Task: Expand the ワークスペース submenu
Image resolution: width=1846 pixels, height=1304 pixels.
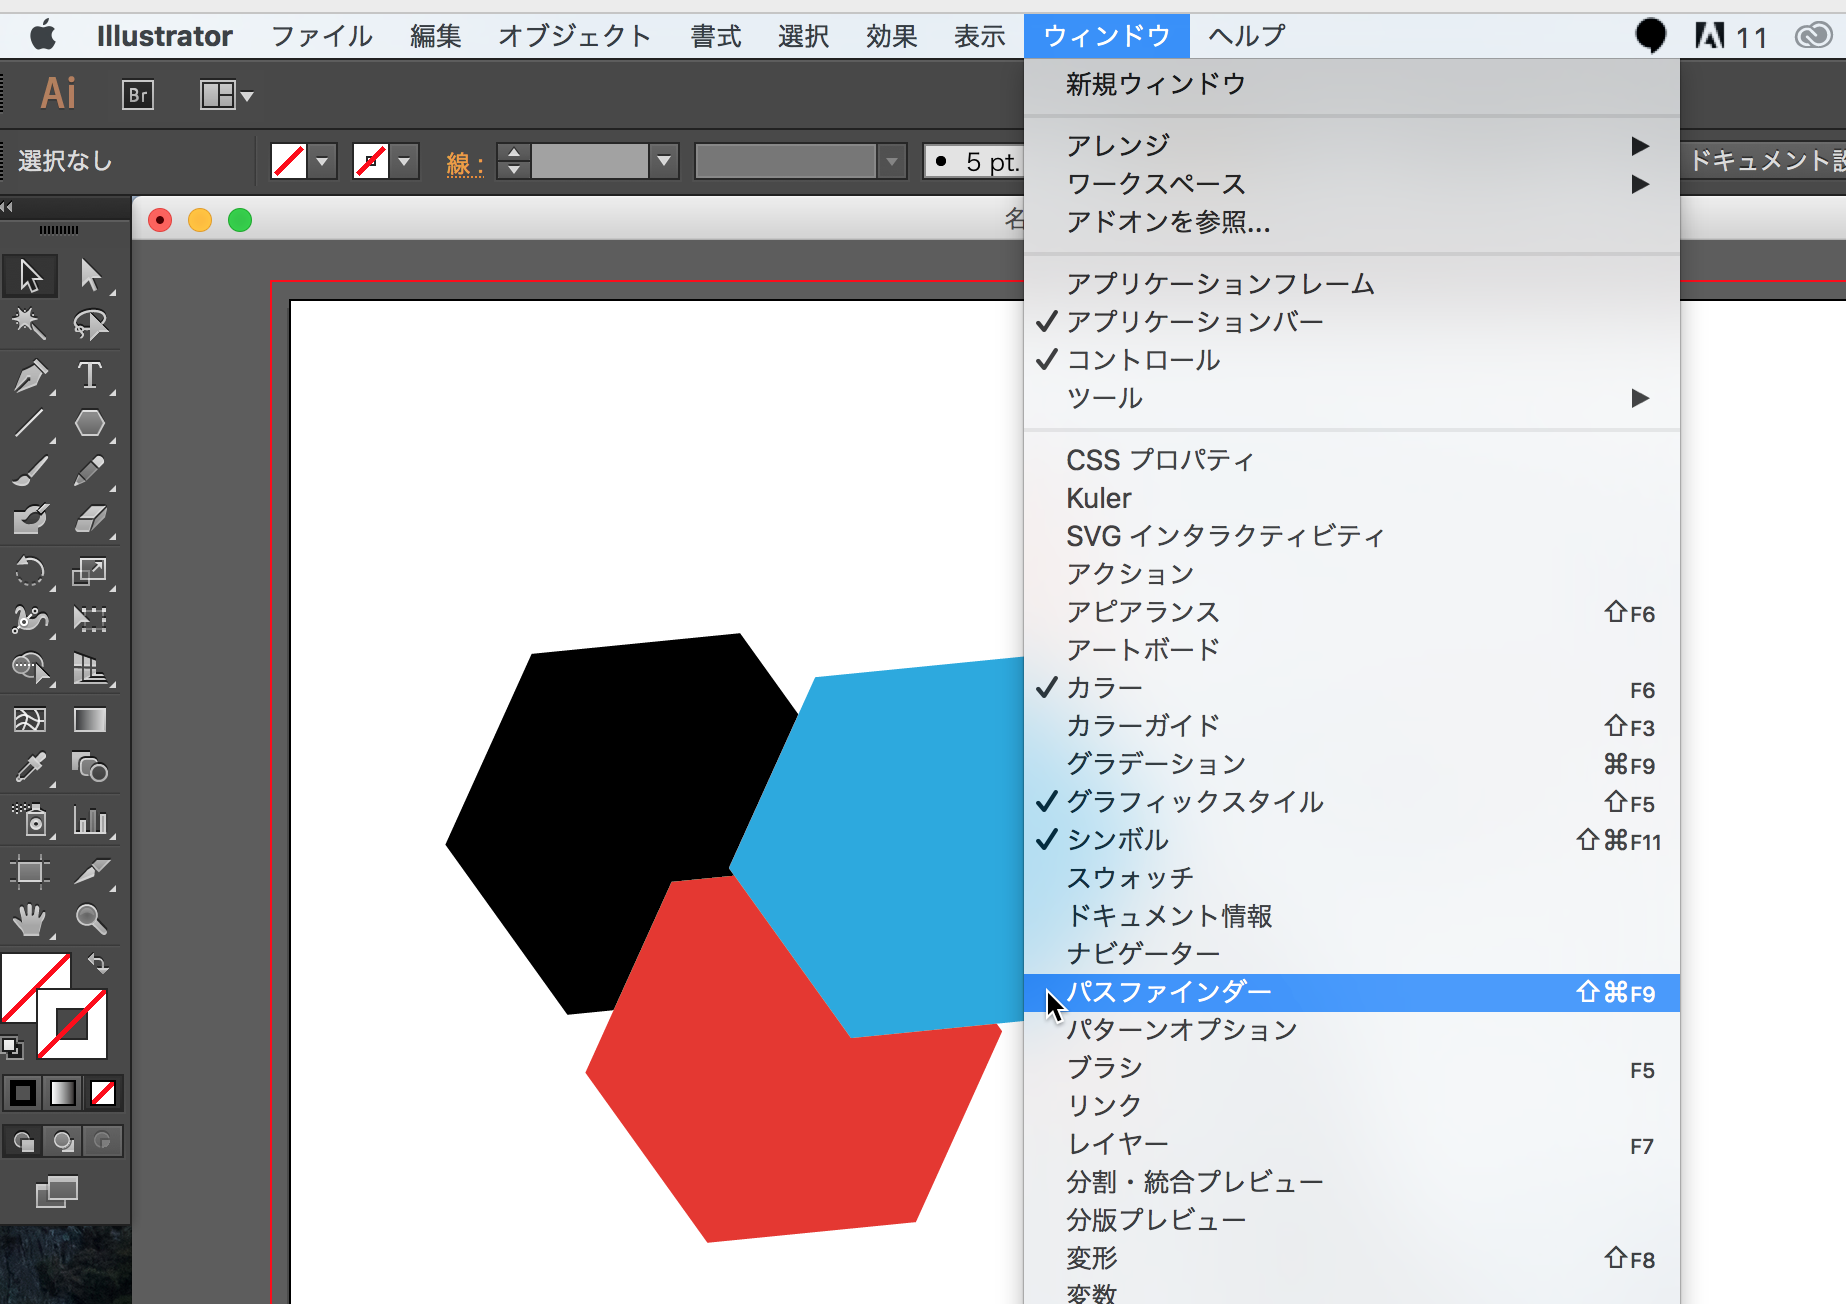Action: [x=1351, y=184]
